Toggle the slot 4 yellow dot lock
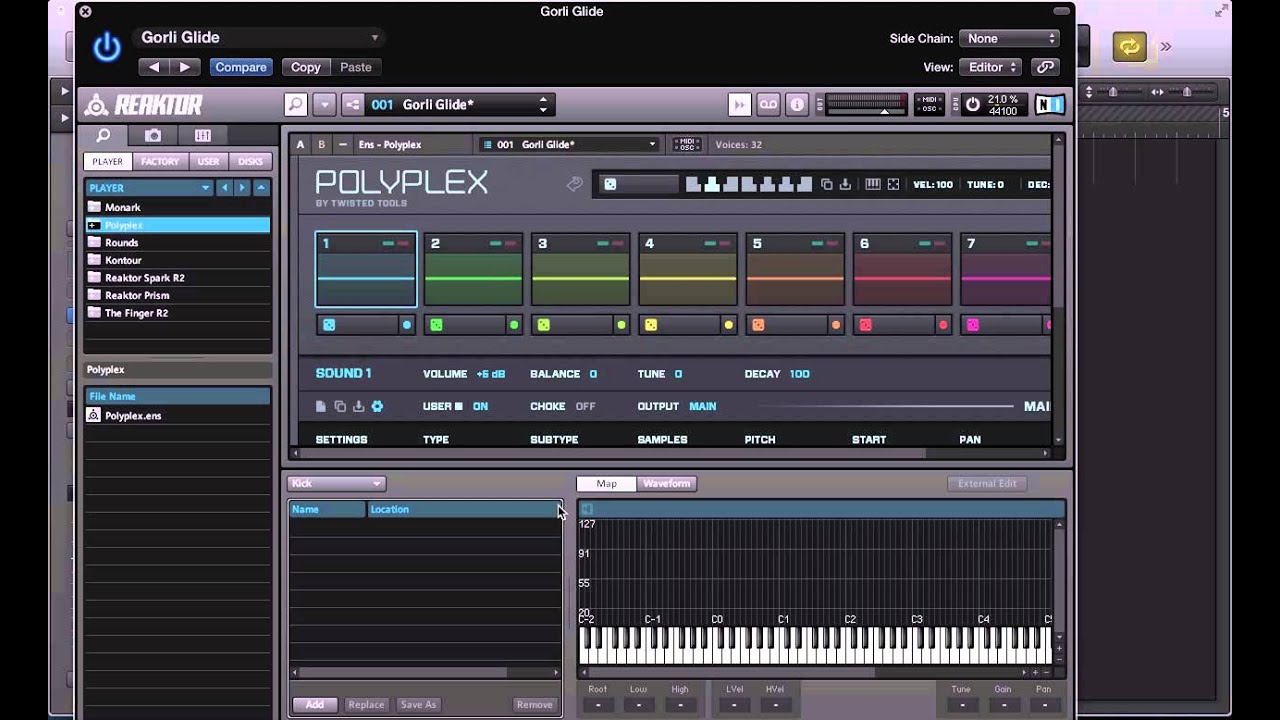The image size is (1280, 720). [x=728, y=325]
